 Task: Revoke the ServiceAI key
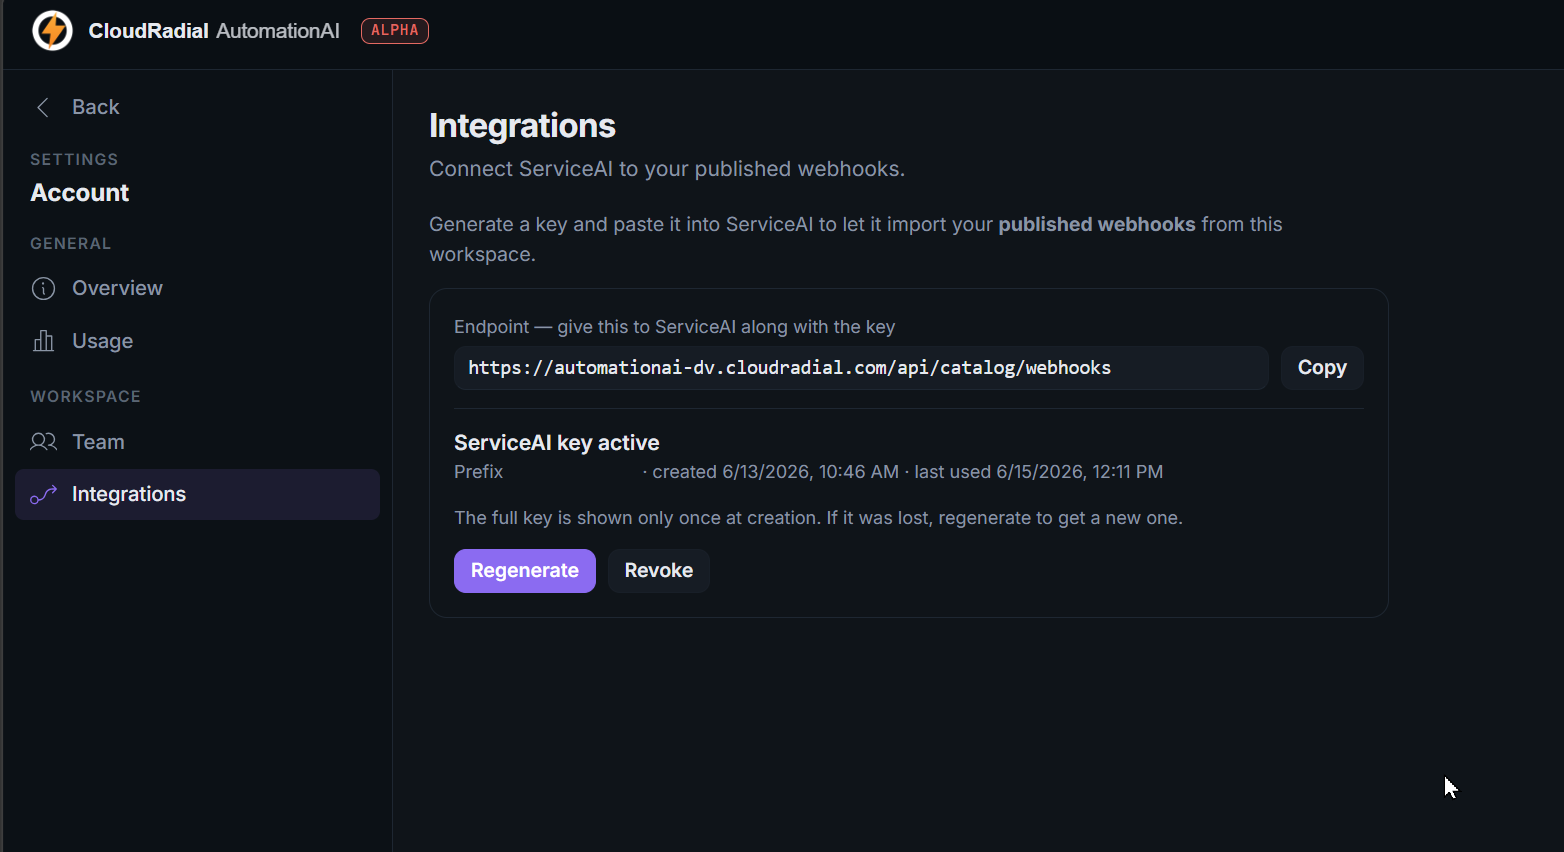pos(659,571)
